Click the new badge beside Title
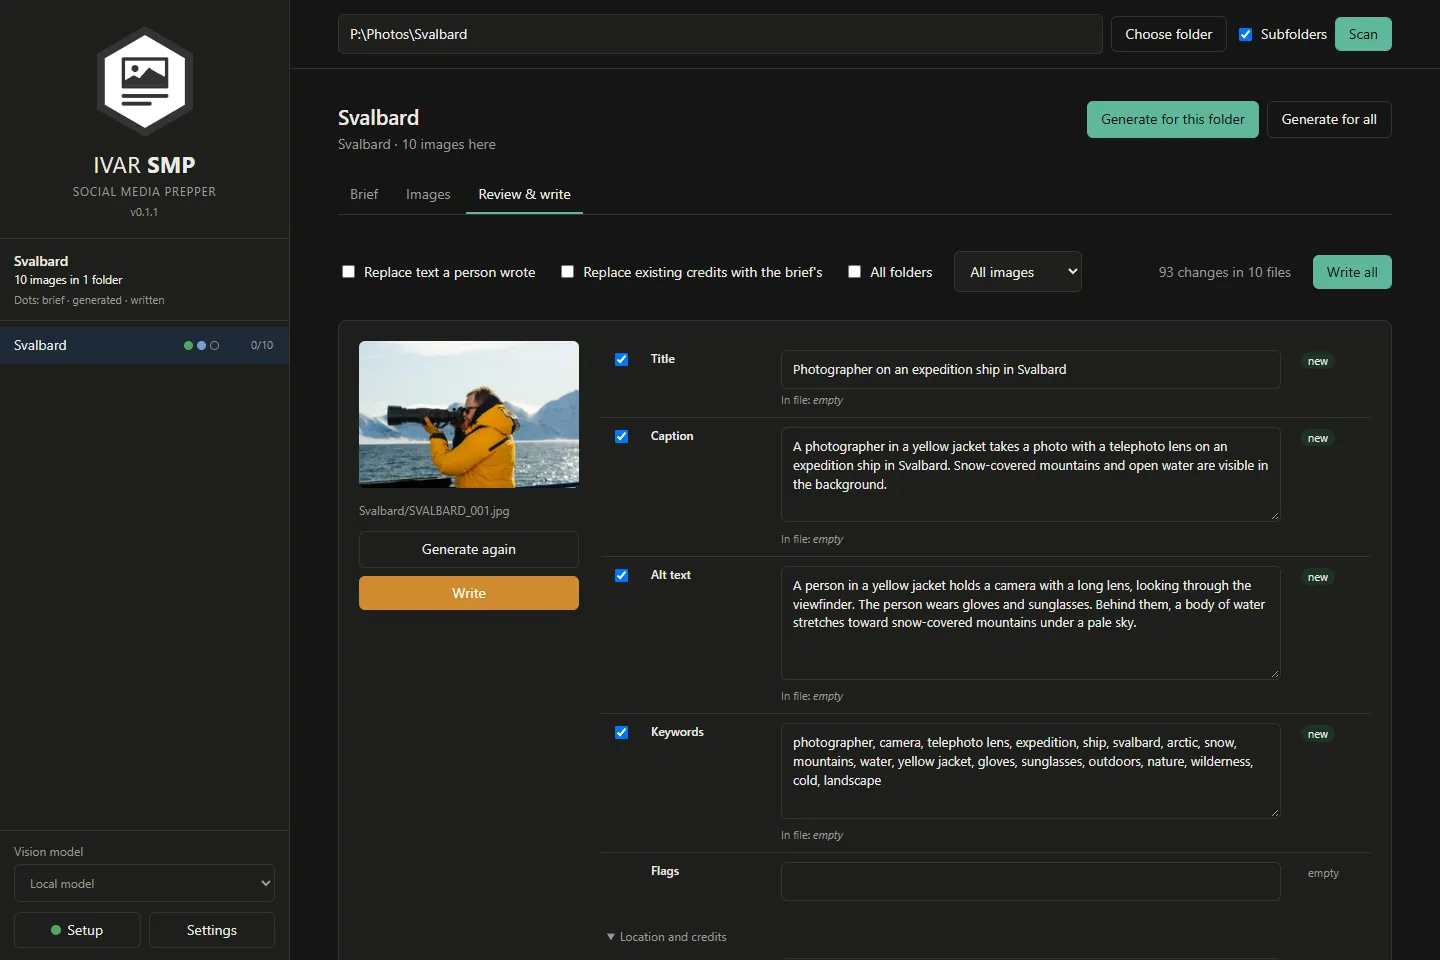The width and height of the screenshot is (1440, 960). [1318, 361]
